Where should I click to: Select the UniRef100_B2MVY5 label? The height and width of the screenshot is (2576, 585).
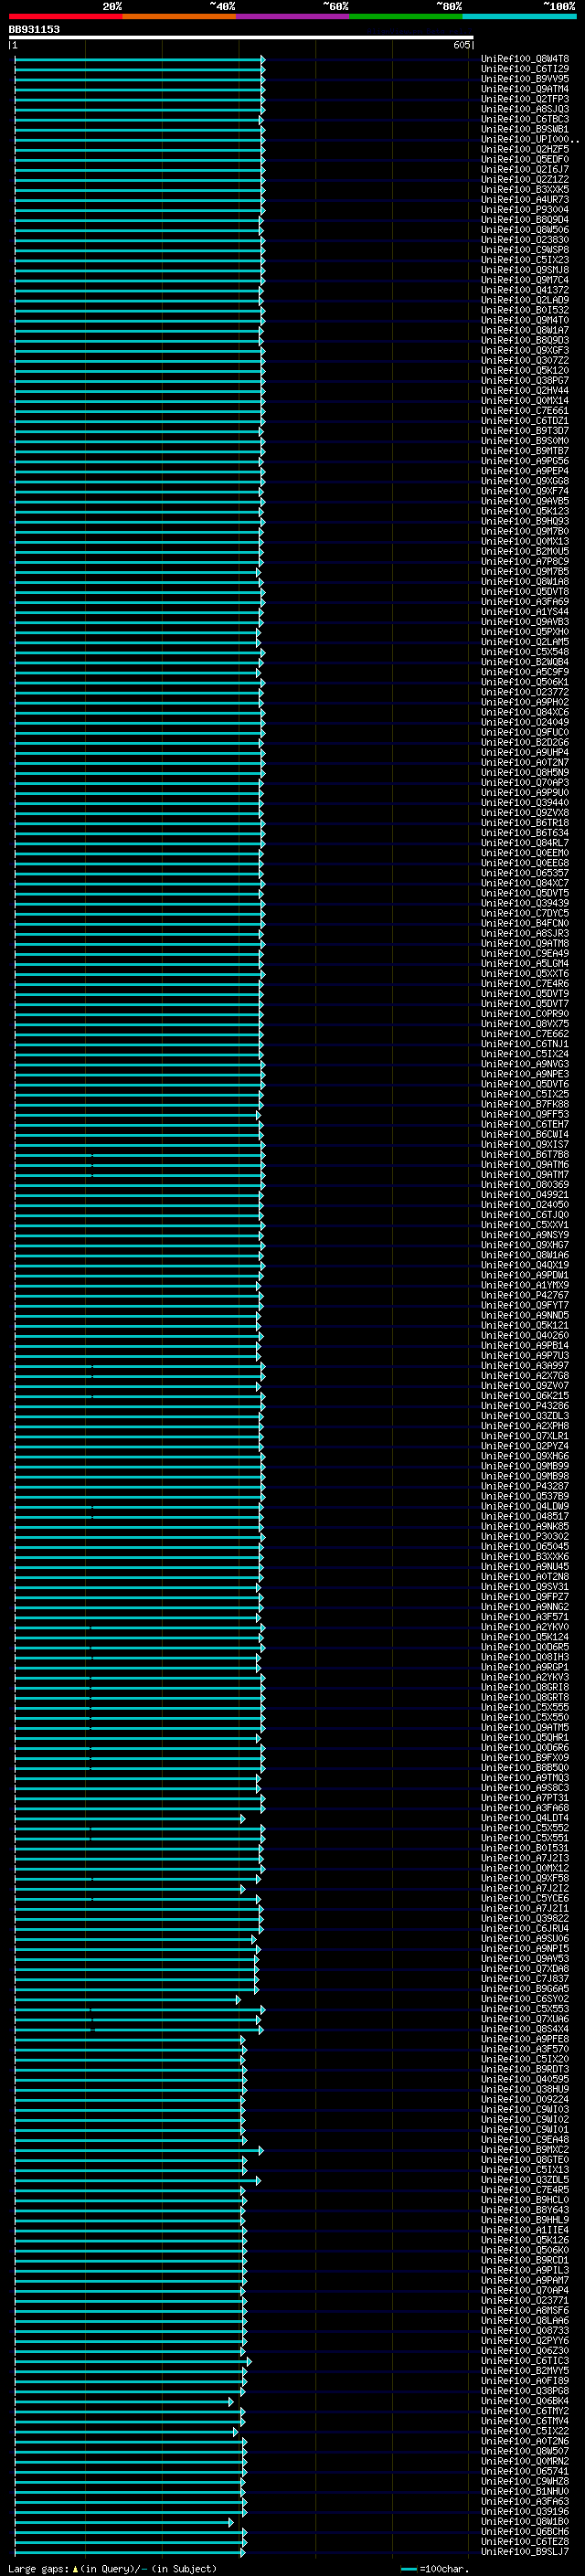tap(524, 2371)
